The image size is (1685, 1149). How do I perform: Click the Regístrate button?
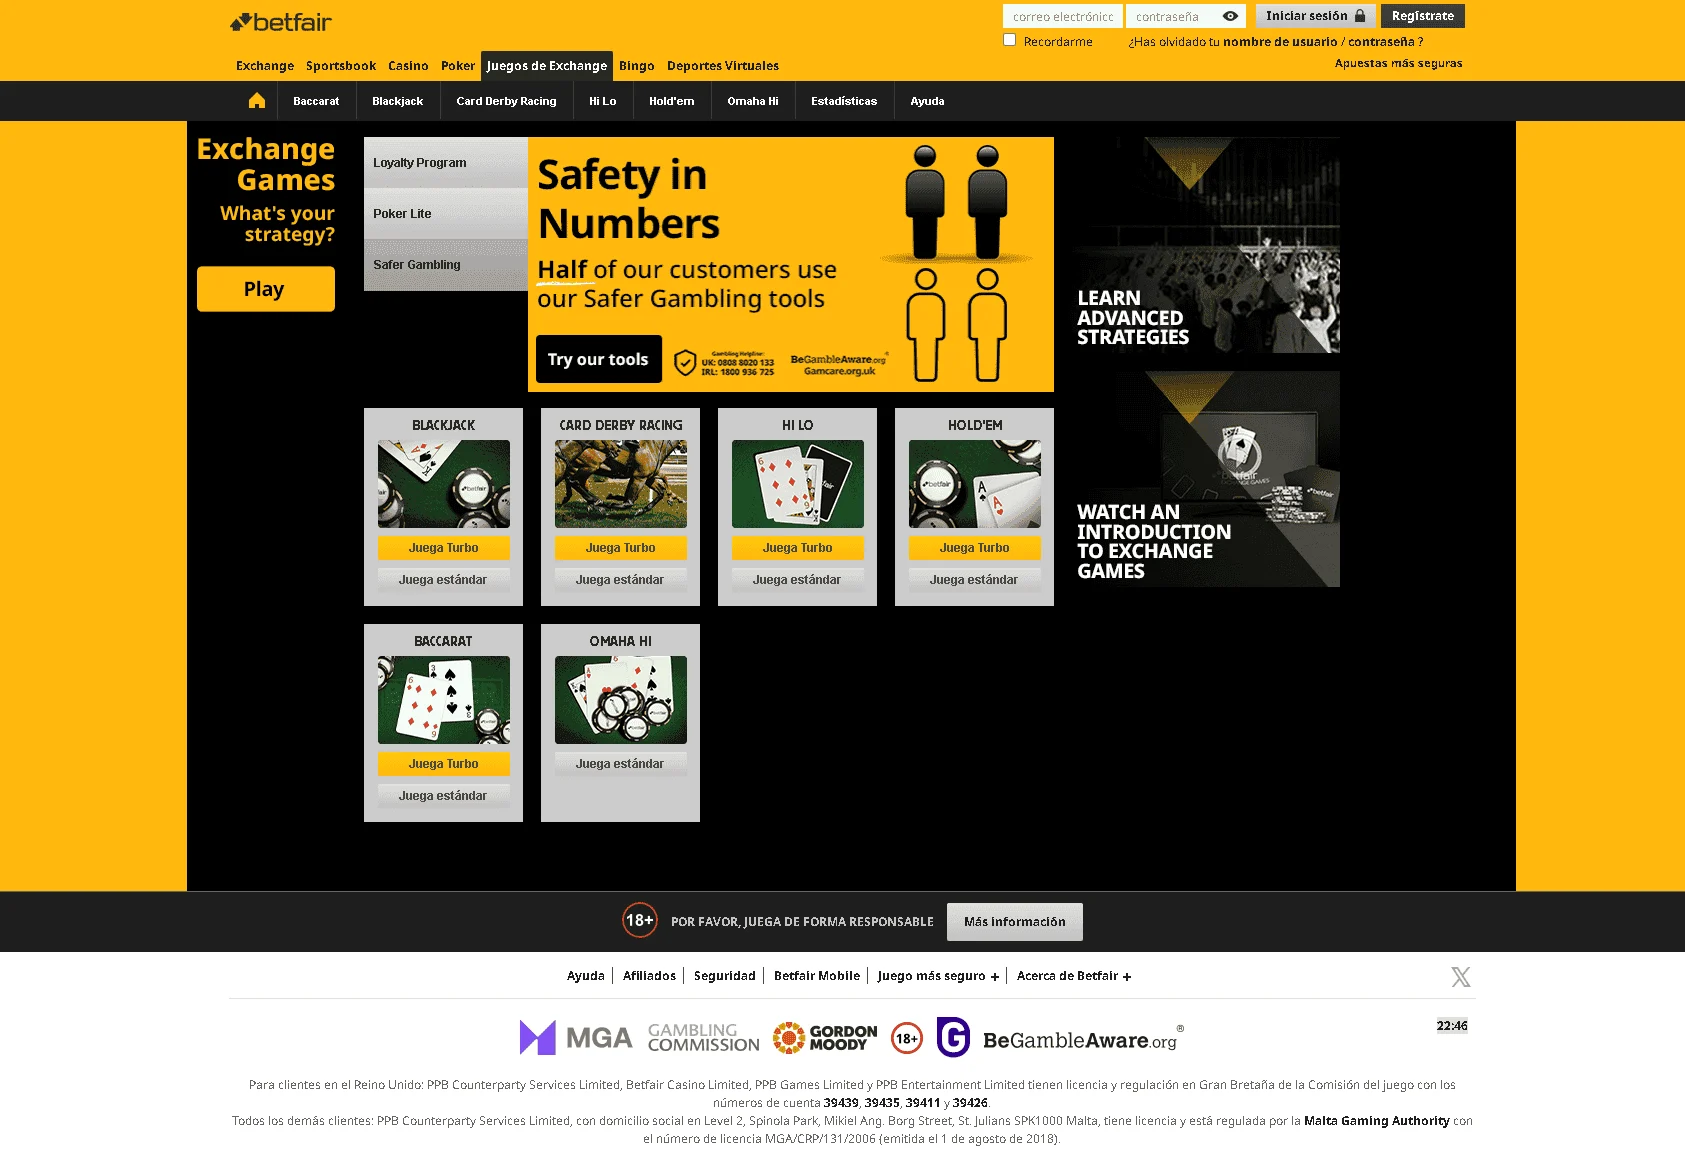(x=1423, y=16)
